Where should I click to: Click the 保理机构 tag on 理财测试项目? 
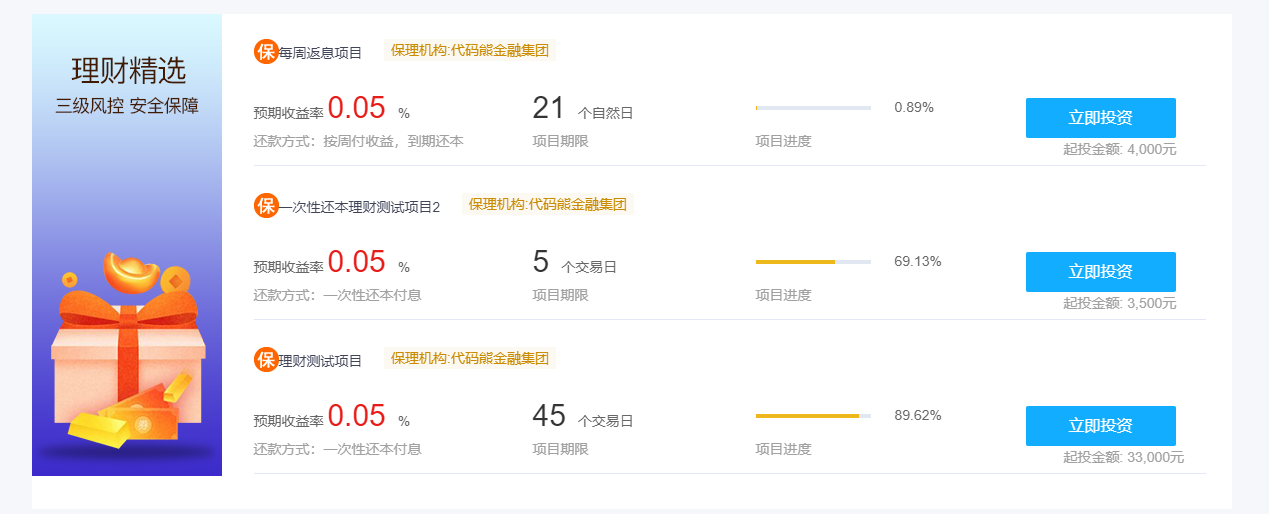pyautogui.click(x=470, y=358)
